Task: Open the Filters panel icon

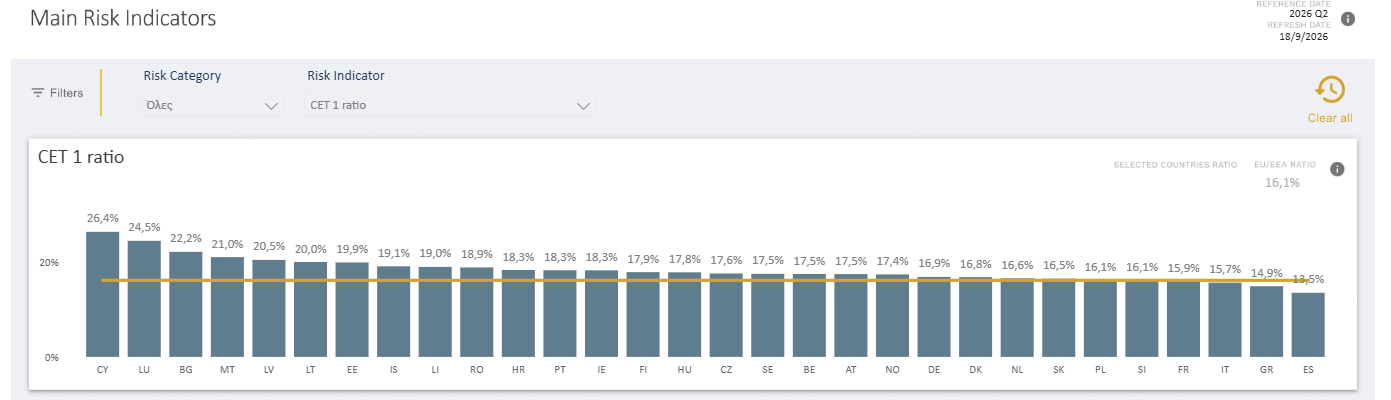Action: (x=38, y=93)
